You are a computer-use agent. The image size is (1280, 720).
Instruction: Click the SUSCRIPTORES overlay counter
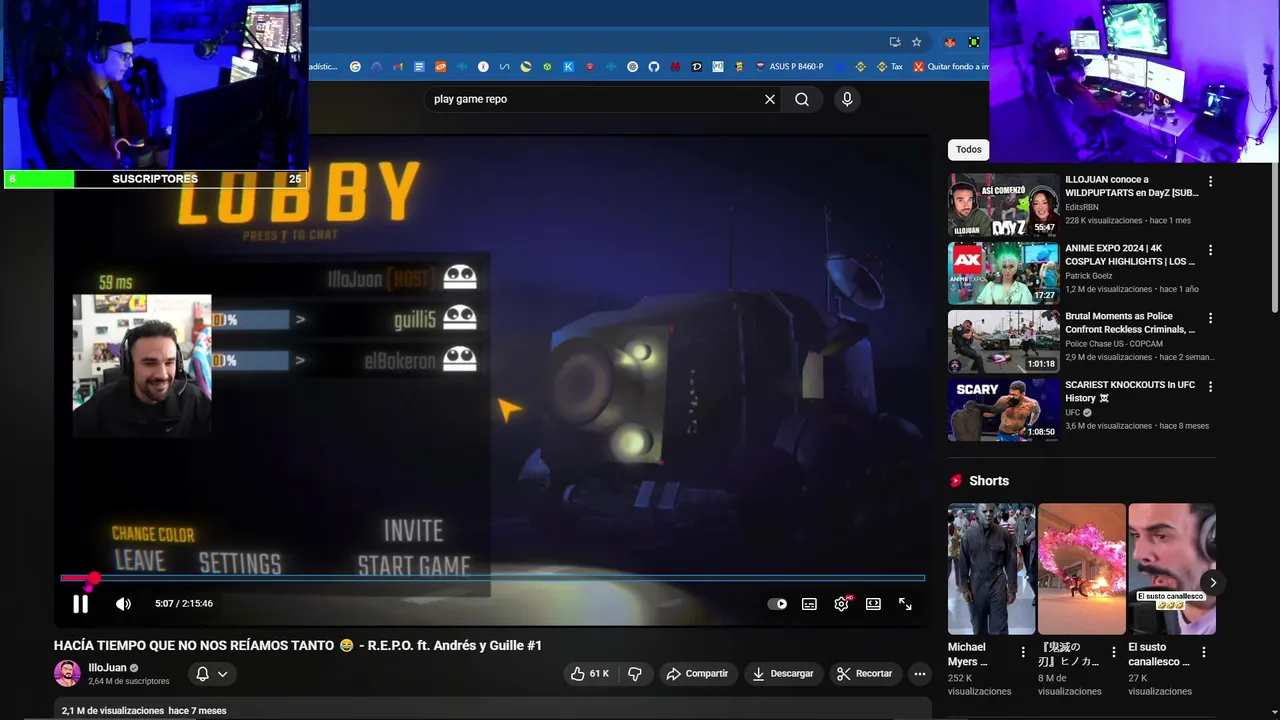(155, 179)
